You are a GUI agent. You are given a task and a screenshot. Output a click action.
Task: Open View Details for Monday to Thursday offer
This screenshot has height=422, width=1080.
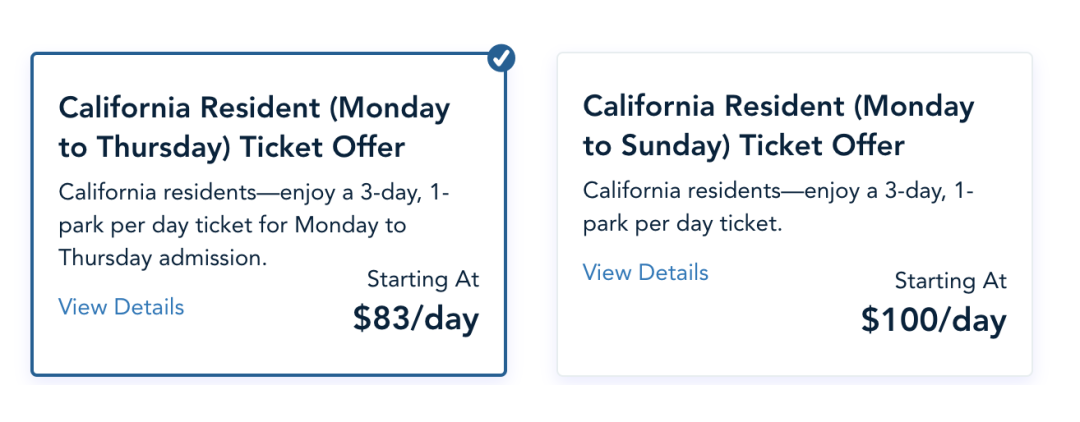tap(121, 306)
